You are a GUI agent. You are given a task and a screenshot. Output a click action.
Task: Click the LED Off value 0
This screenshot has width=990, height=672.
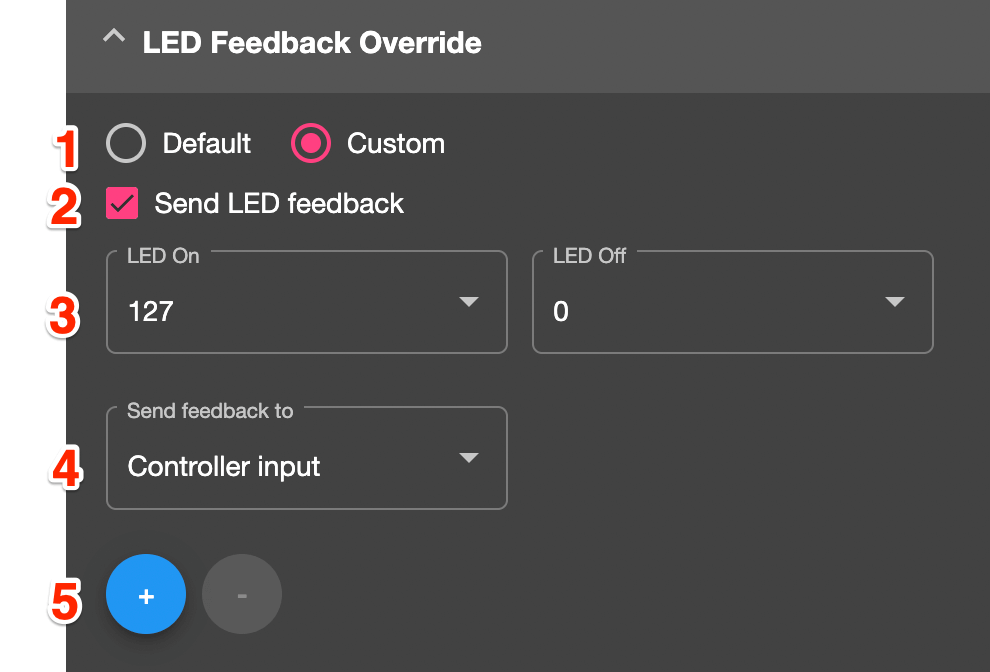(561, 312)
